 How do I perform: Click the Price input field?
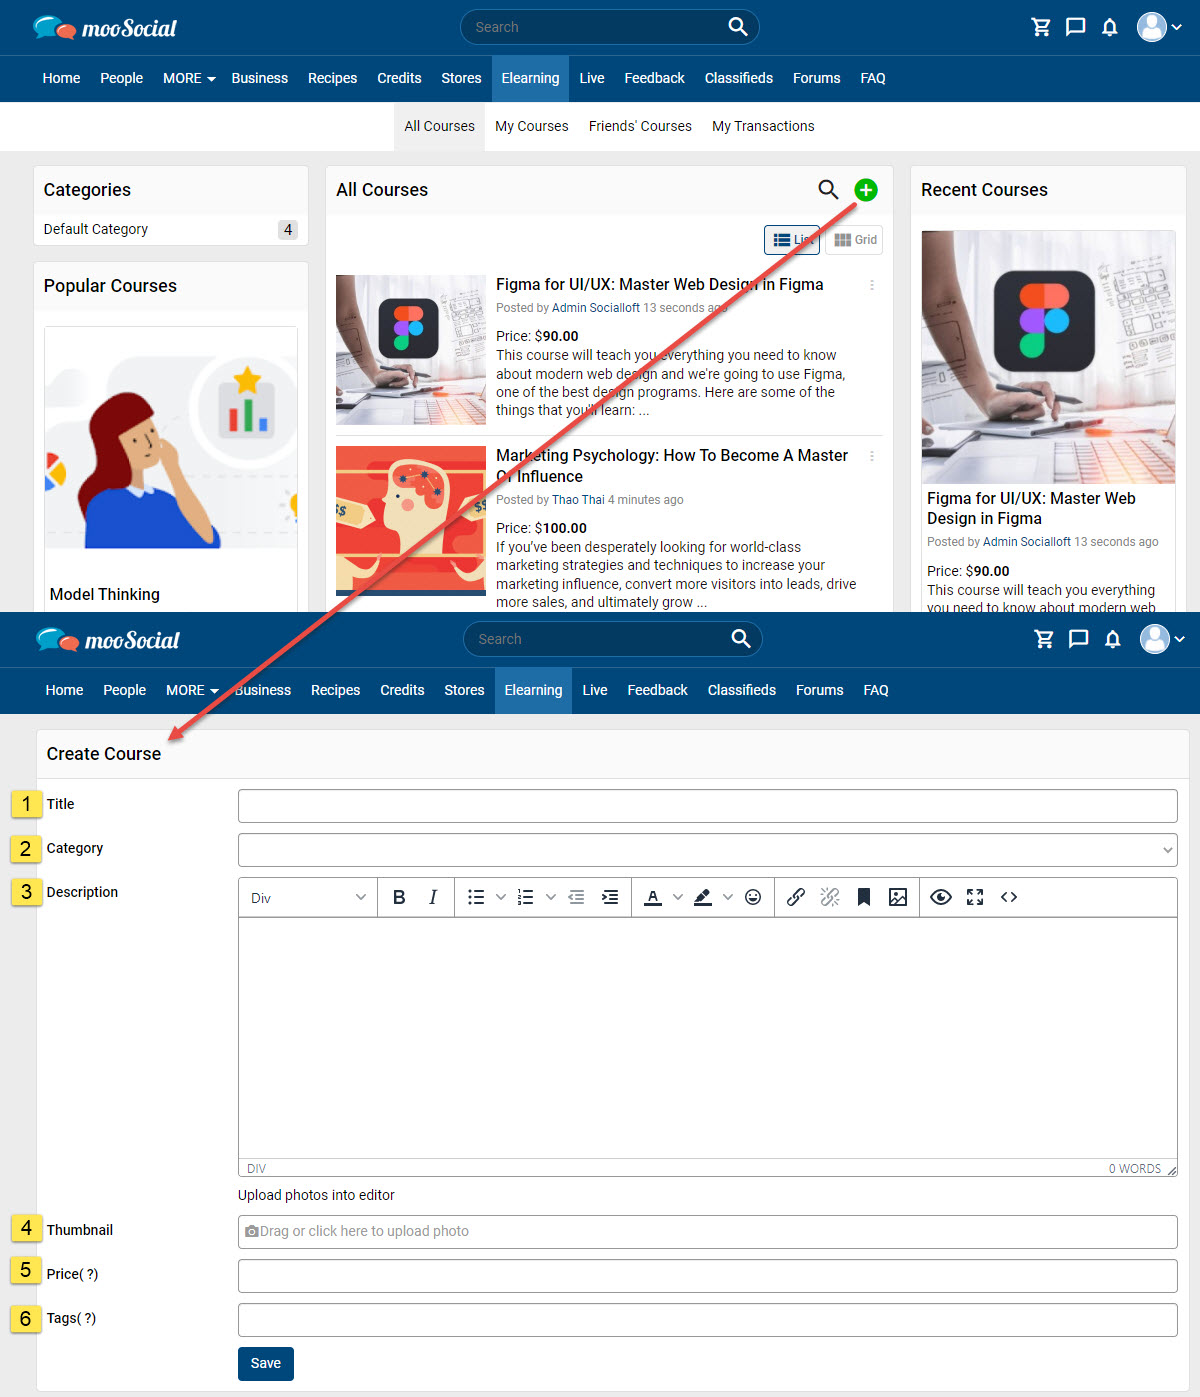707,1276
